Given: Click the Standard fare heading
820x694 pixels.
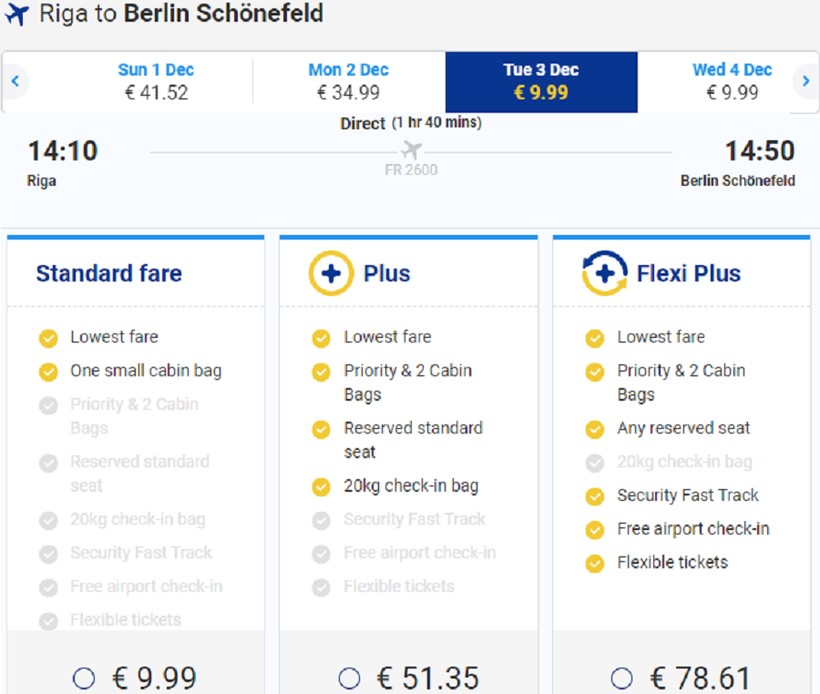Looking at the screenshot, I should tap(109, 273).
